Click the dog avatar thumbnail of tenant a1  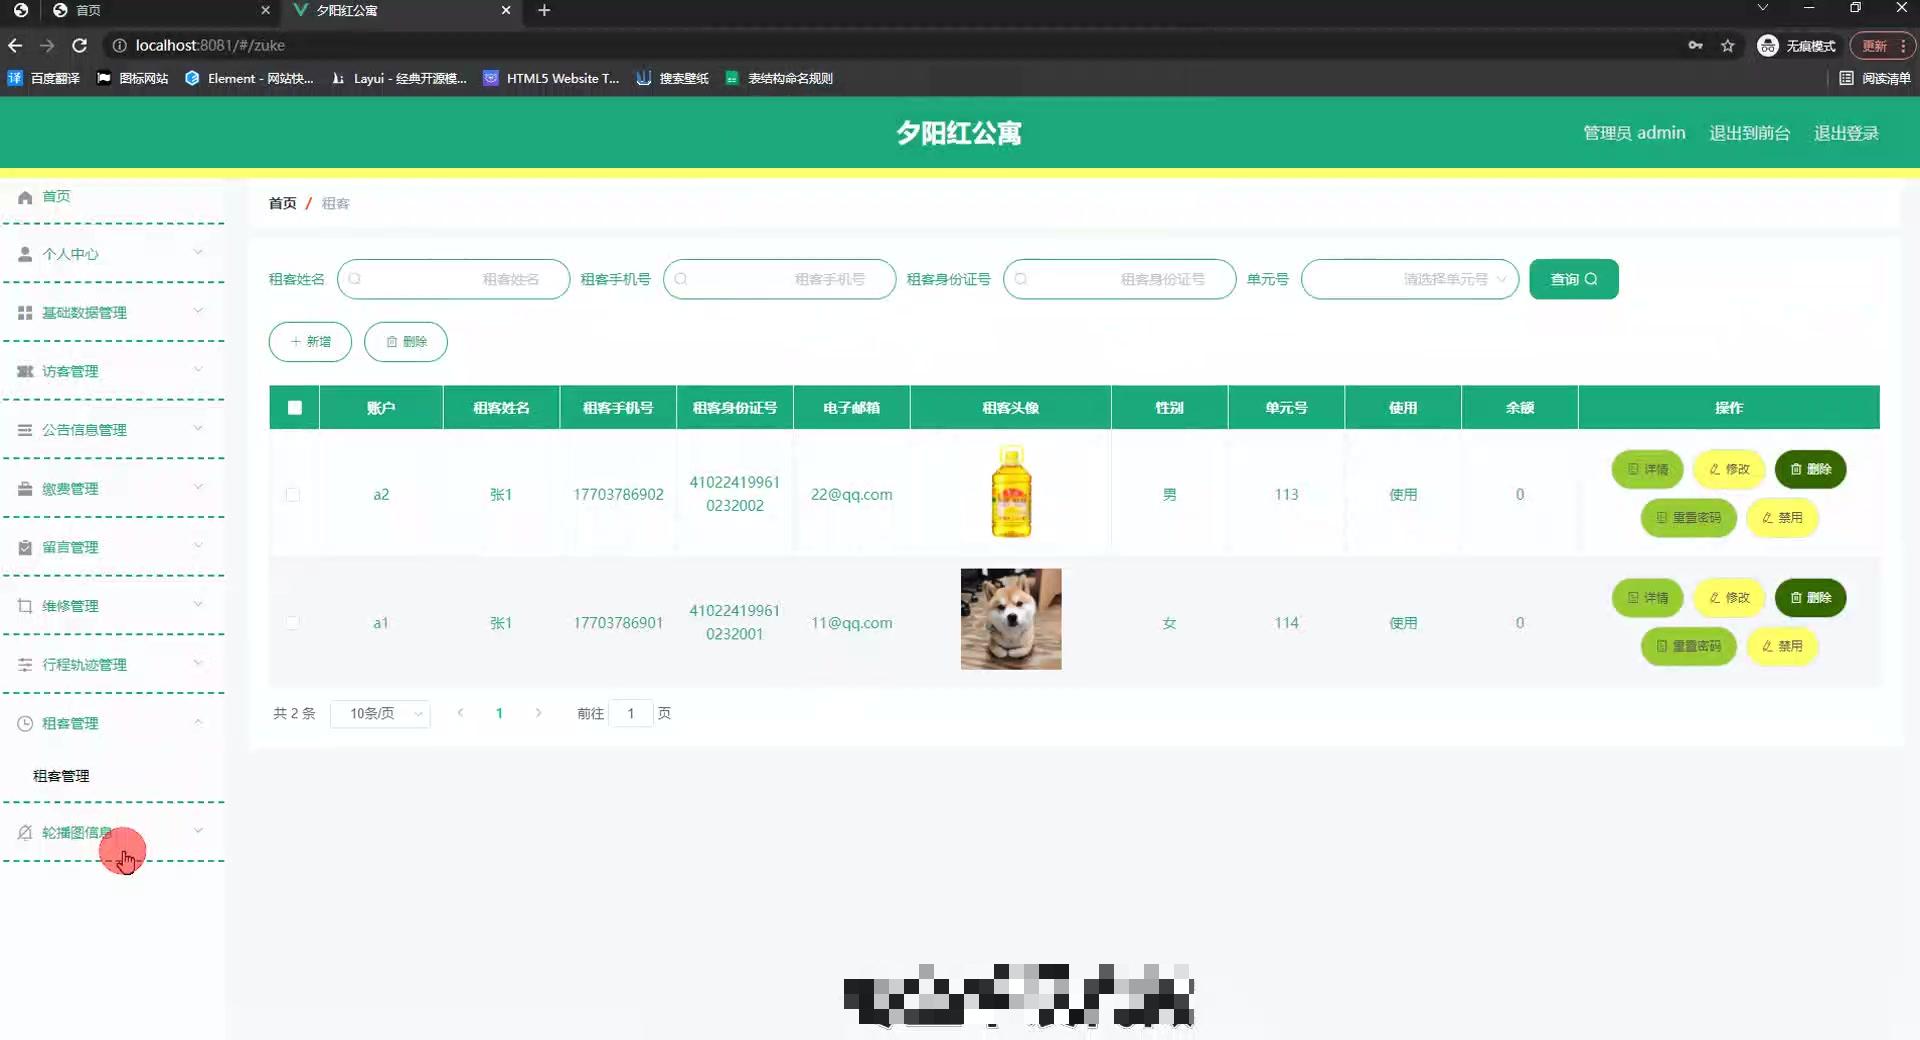pyautogui.click(x=1010, y=619)
